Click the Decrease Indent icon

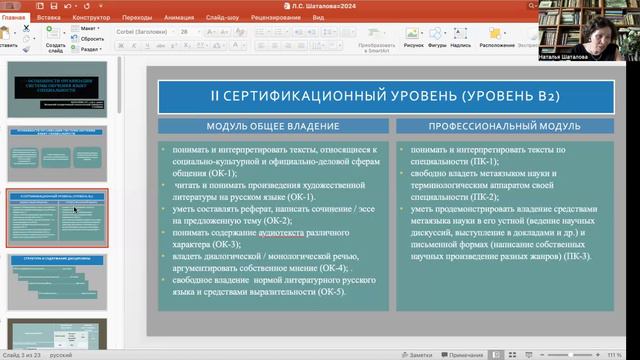coord(299,32)
